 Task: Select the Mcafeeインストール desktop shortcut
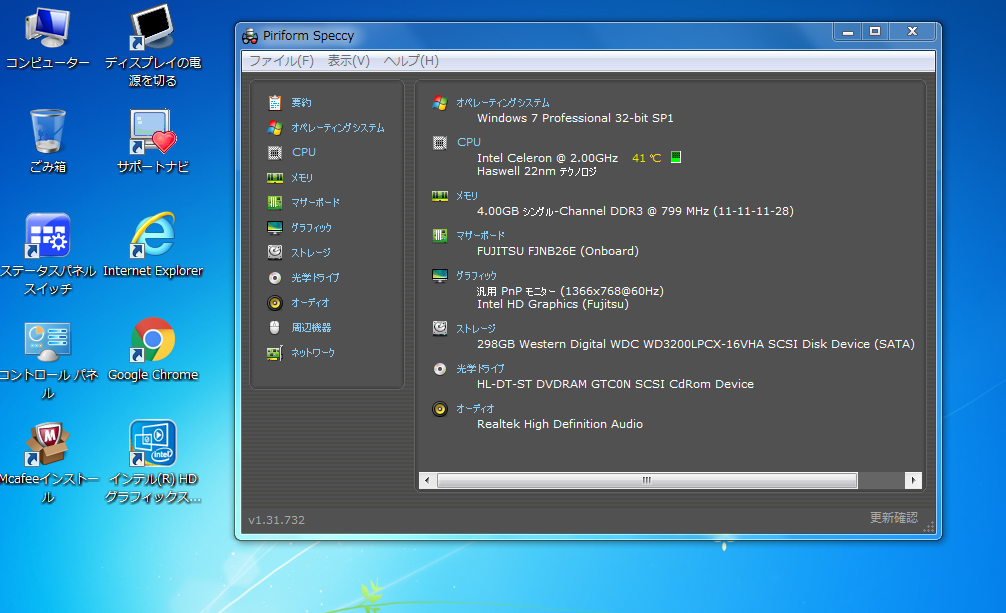click(48, 463)
